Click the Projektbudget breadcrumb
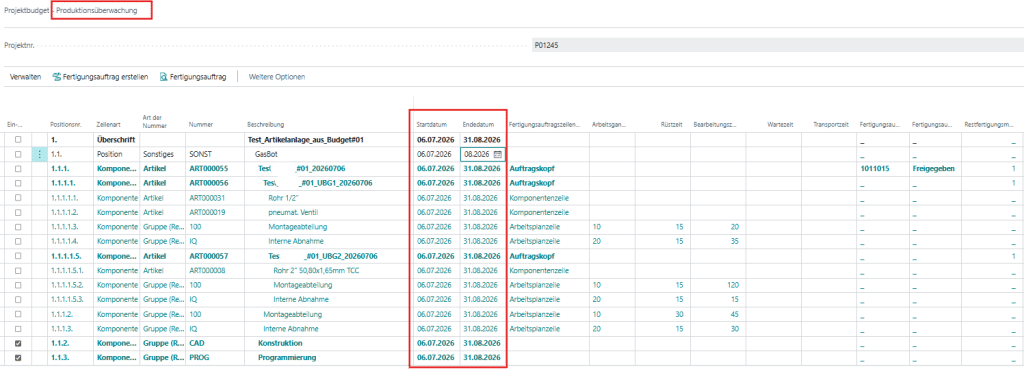 [x=27, y=11]
